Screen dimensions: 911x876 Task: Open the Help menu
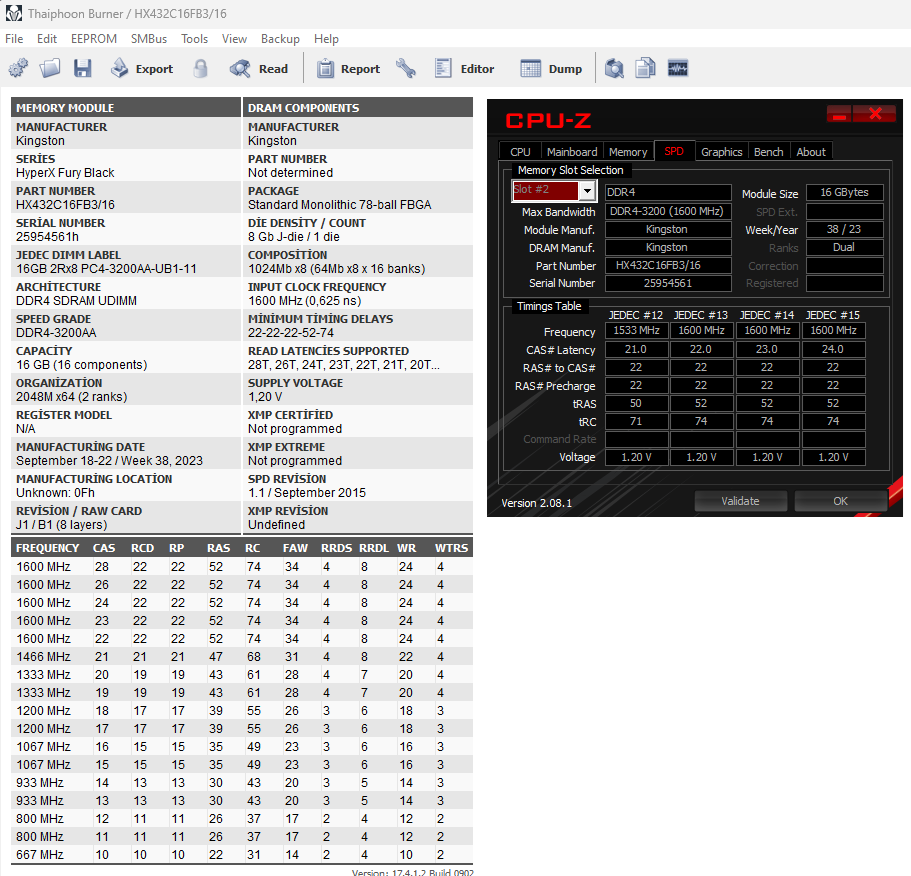(x=326, y=39)
